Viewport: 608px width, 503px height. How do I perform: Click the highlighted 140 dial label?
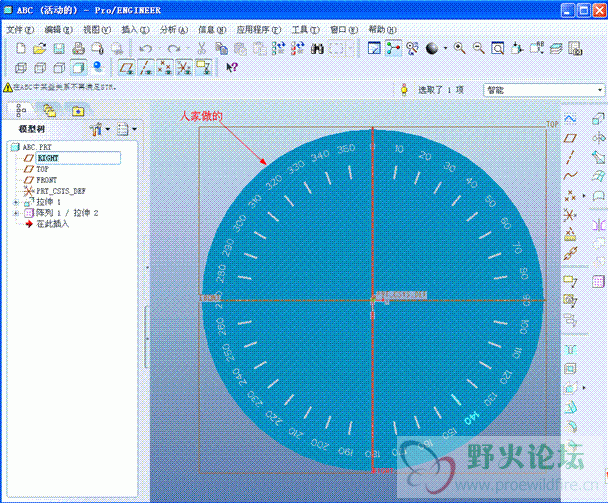pyautogui.click(x=472, y=418)
